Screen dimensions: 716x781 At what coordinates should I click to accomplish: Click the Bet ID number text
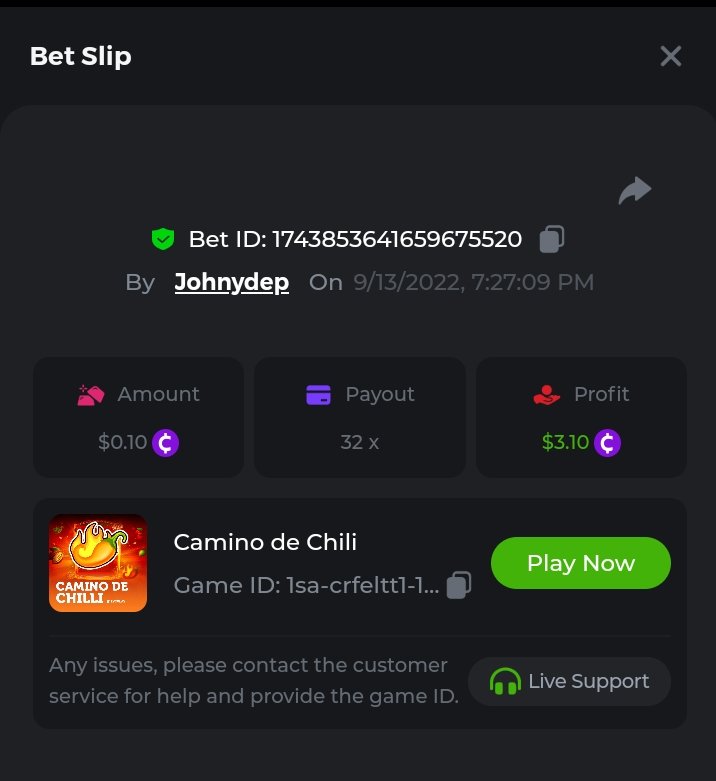point(397,240)
